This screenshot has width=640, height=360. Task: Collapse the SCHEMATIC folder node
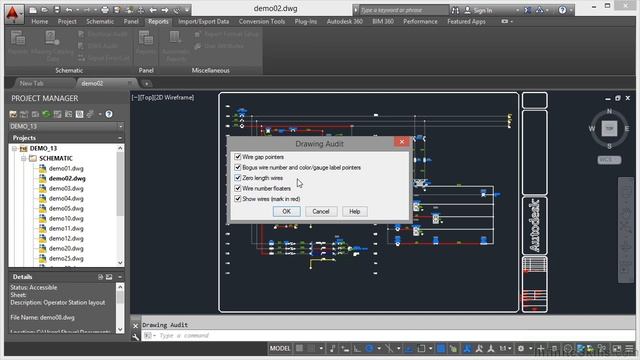pyautogui.click(x=24, y=158)
